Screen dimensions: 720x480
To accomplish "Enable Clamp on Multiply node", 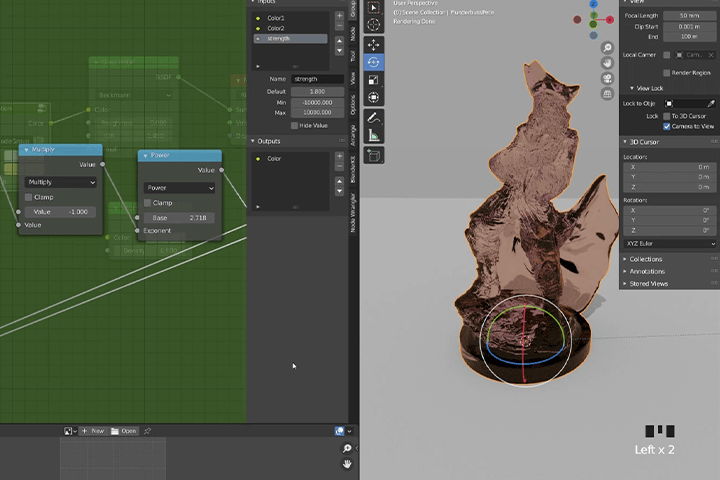I will pos(28,197).
